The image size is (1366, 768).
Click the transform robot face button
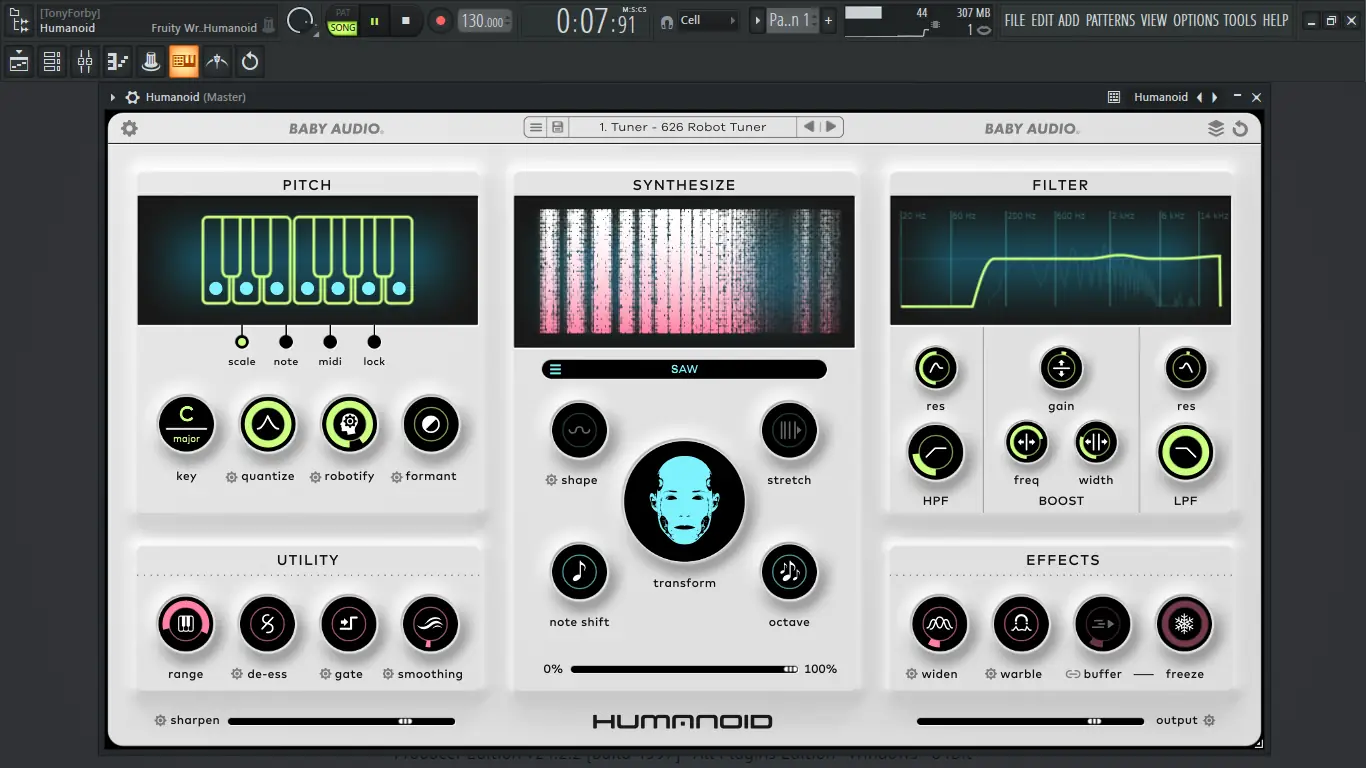point(684,502)
